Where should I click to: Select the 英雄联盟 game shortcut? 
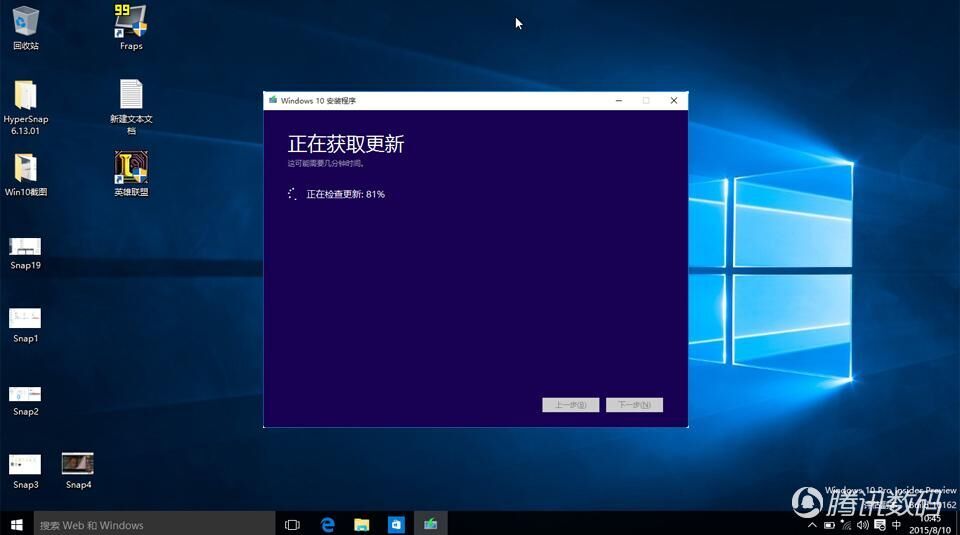click(131, 168)
